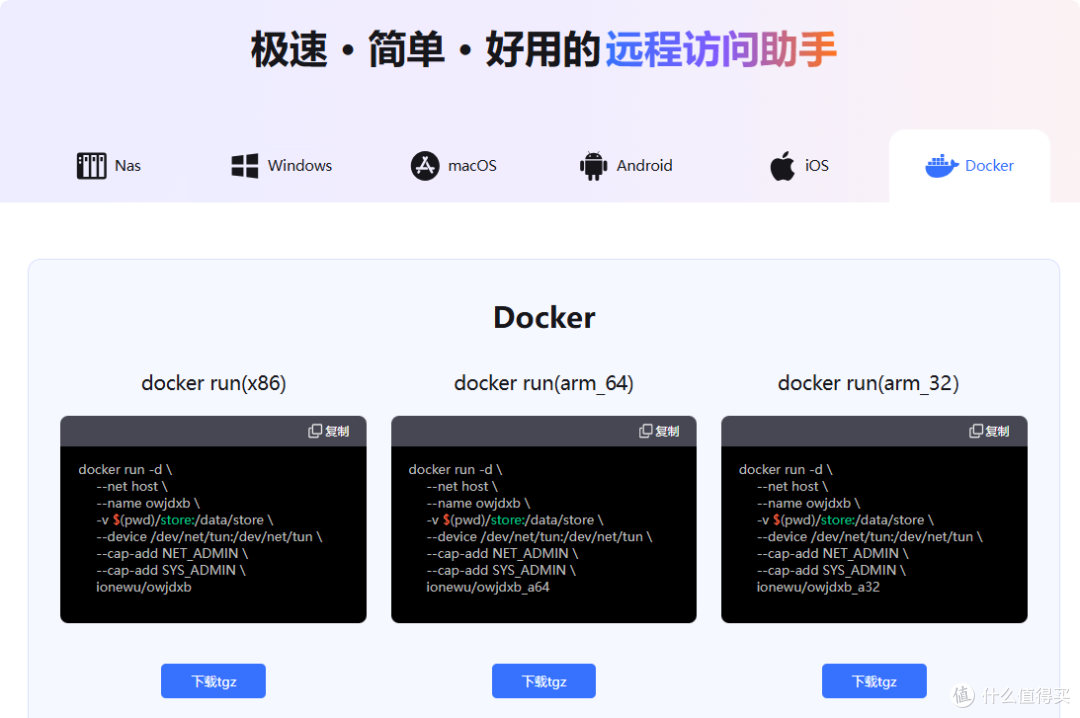Click '--cap-add SYS_ADMIN' in arm_64 block
This screenshot has height=718, width=1080.
pyautogui.click(x=501, y=571)
